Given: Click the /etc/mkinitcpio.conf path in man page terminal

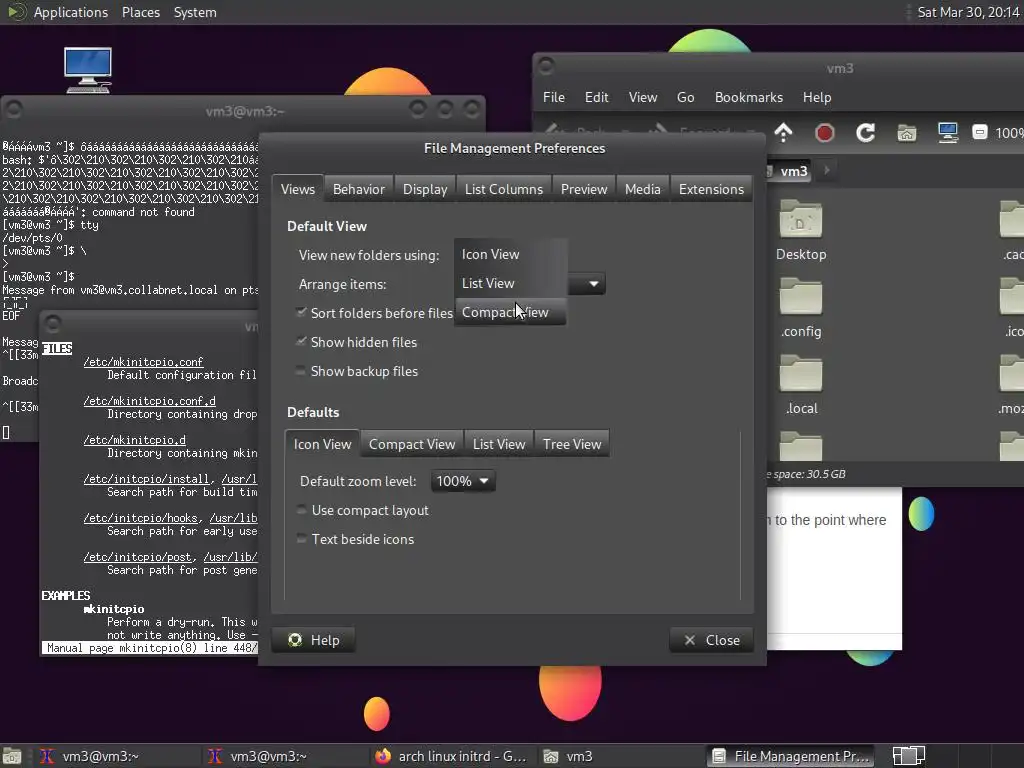Looking at the screenshot, I should (x=143, y=362).
